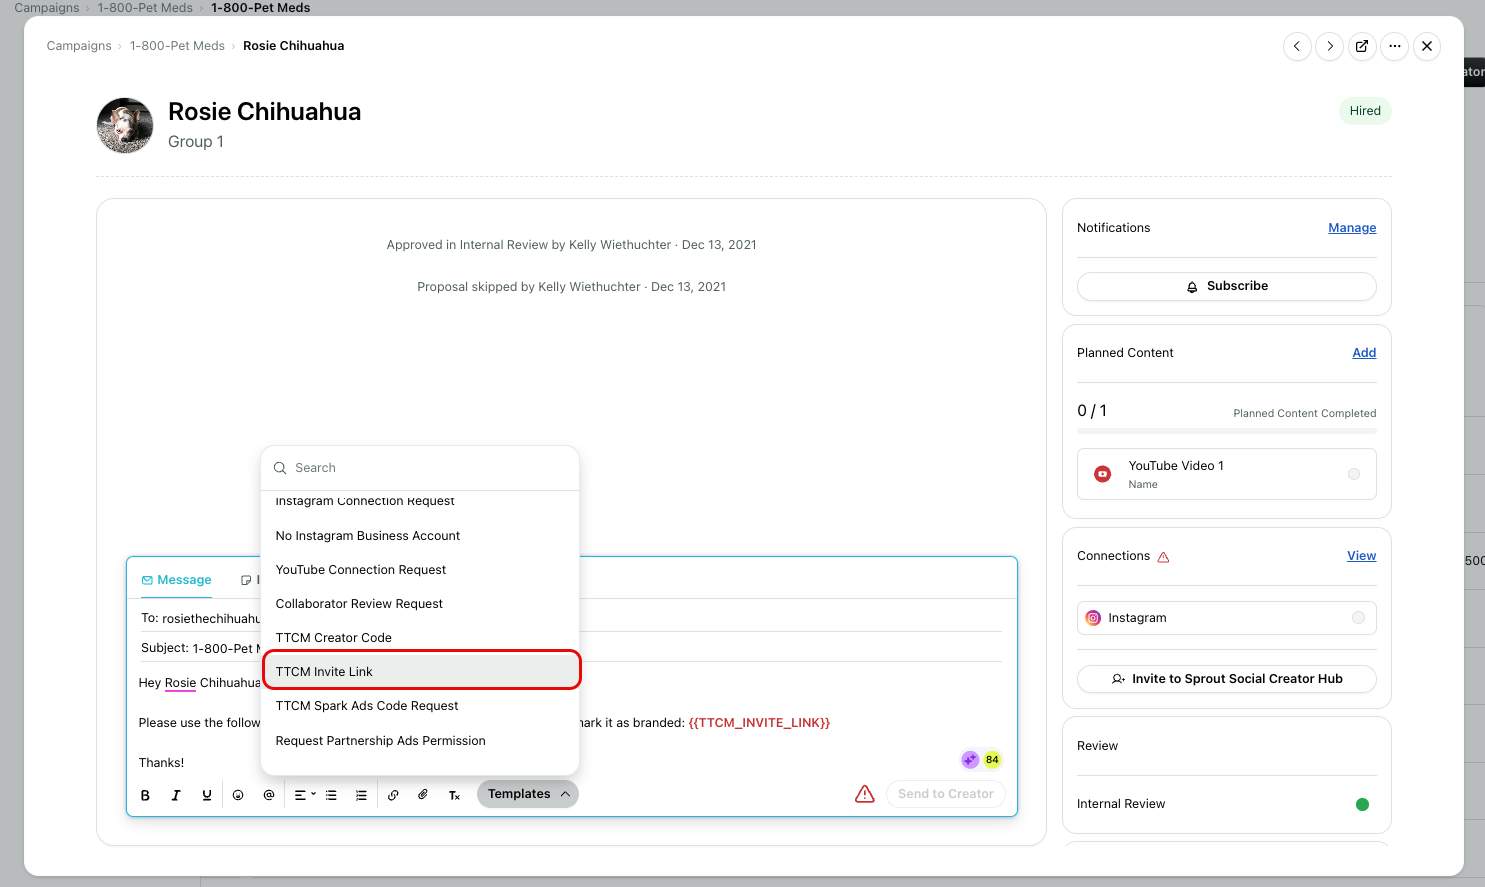The width and height of the screenshot is (1485, 887).
Task: Select No Instagram Business Account template
Action: 420,536
